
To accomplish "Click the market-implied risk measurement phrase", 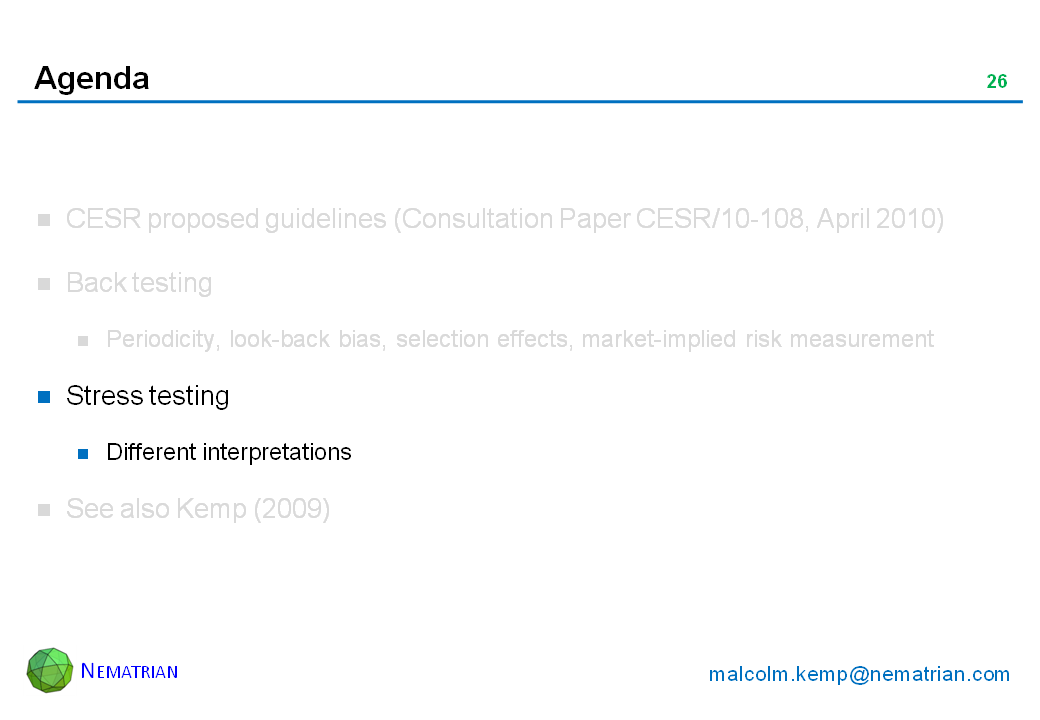I will (757, 339).
